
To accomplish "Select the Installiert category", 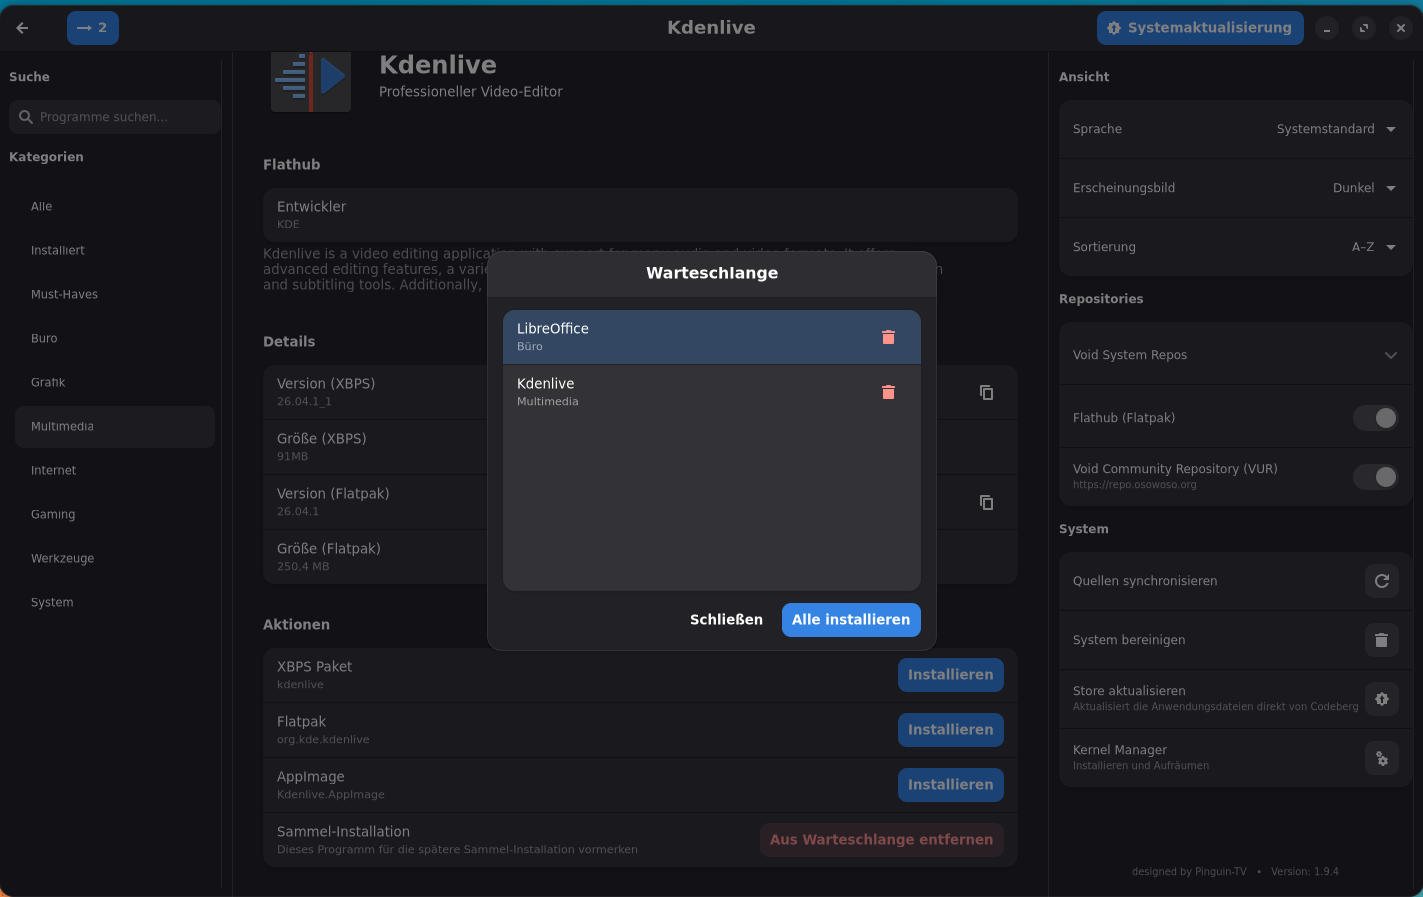I will [115, 251].
